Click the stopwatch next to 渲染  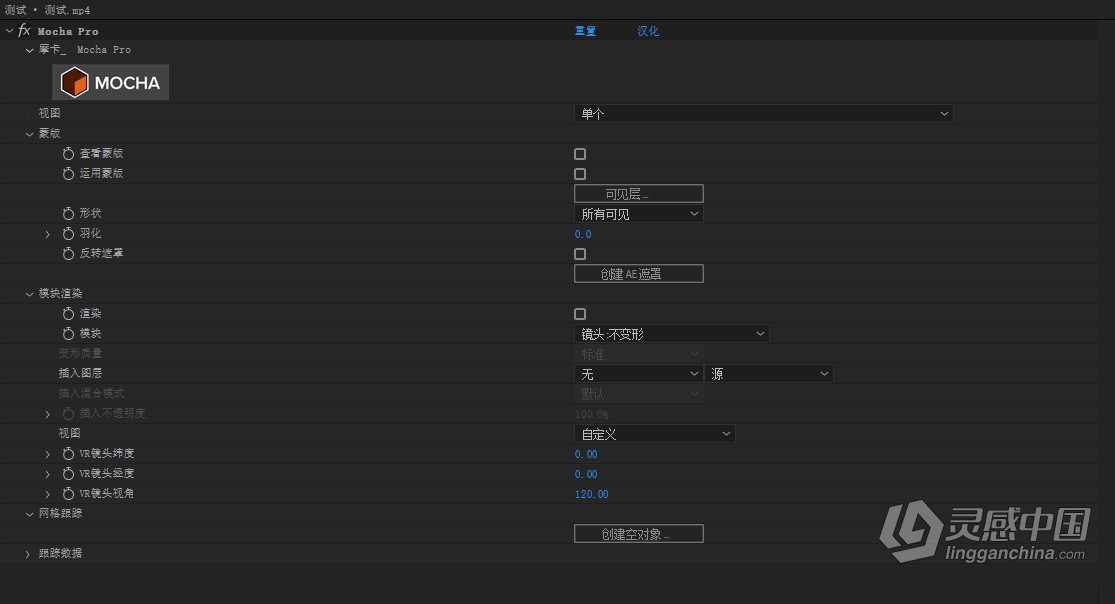coord(68,313)
